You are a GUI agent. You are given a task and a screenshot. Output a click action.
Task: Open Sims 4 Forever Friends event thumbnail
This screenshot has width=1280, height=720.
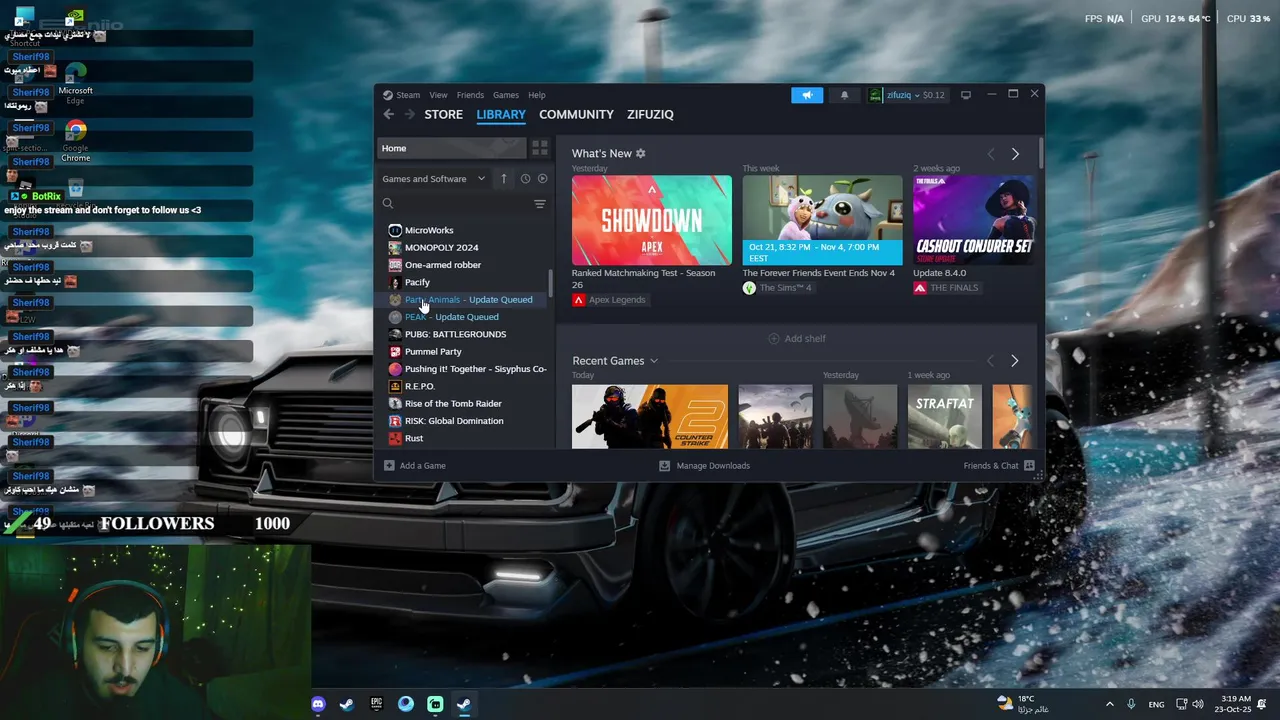pos(822,220)
